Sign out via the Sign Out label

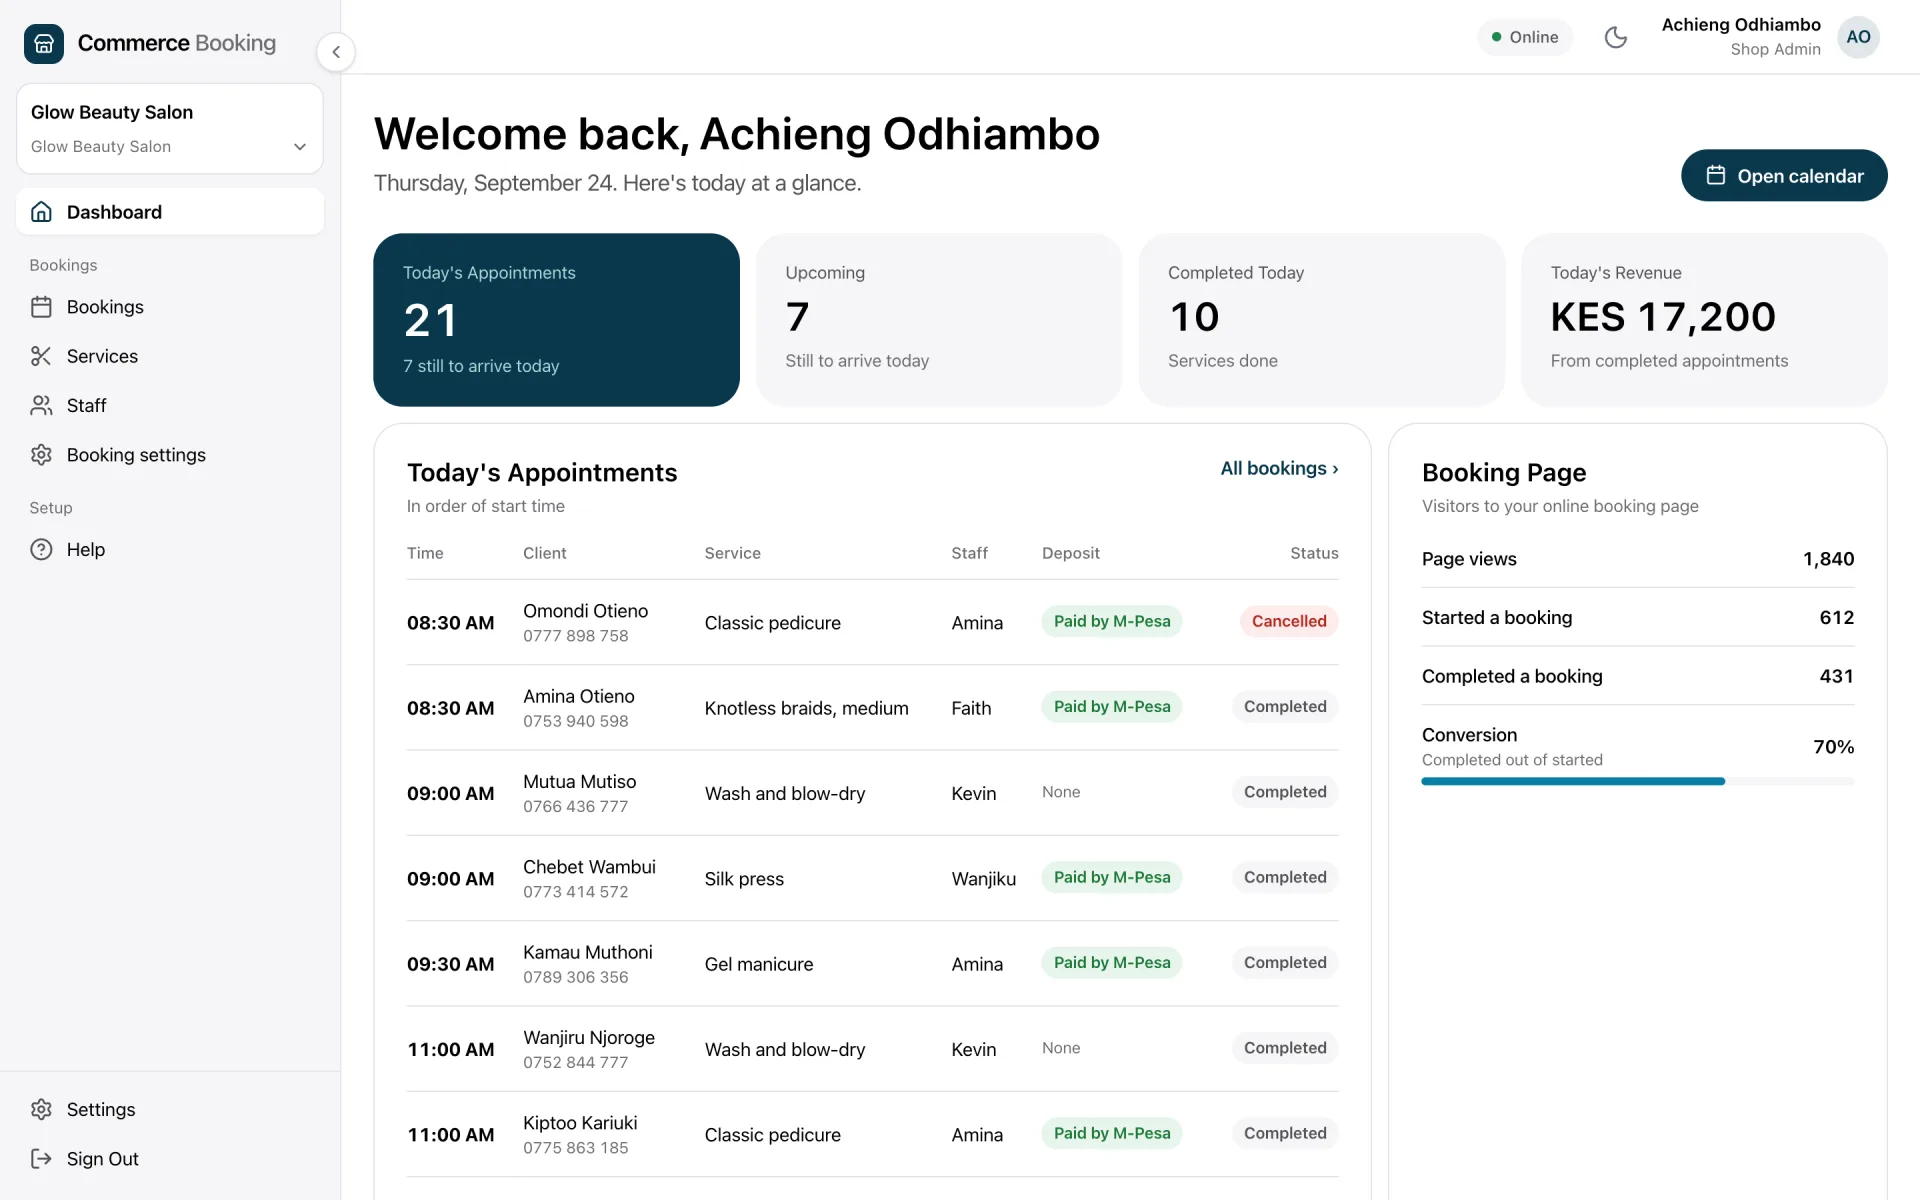tap(103, 1158)
